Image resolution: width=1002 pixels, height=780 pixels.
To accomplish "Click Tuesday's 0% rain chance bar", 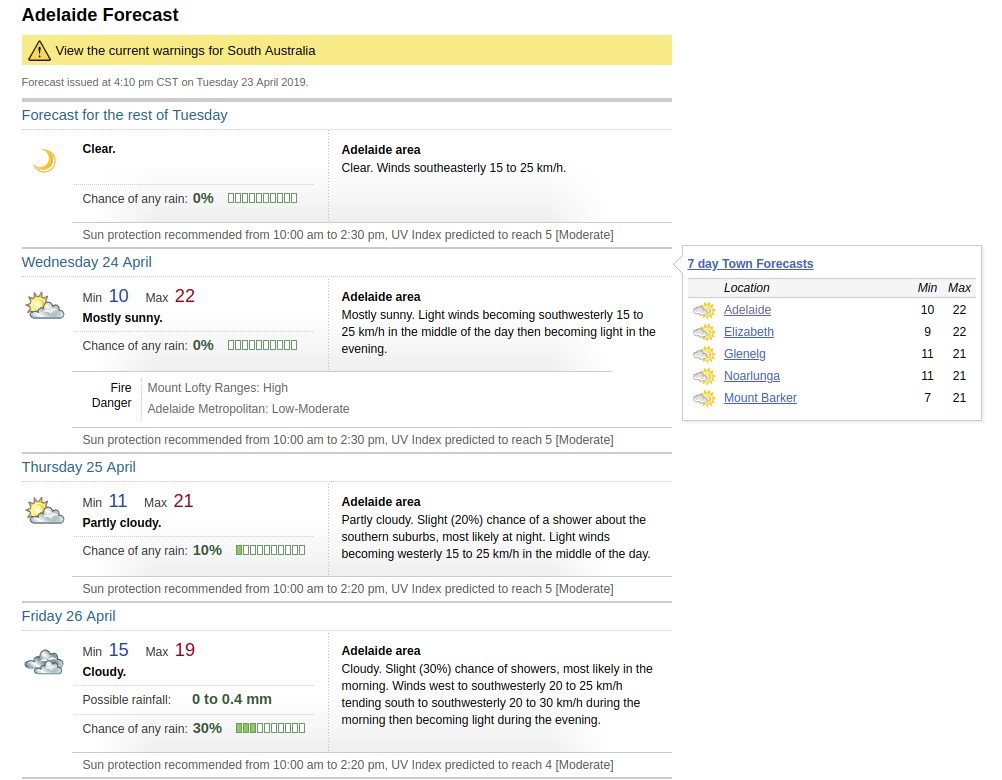I will click(x=263, y=198).
